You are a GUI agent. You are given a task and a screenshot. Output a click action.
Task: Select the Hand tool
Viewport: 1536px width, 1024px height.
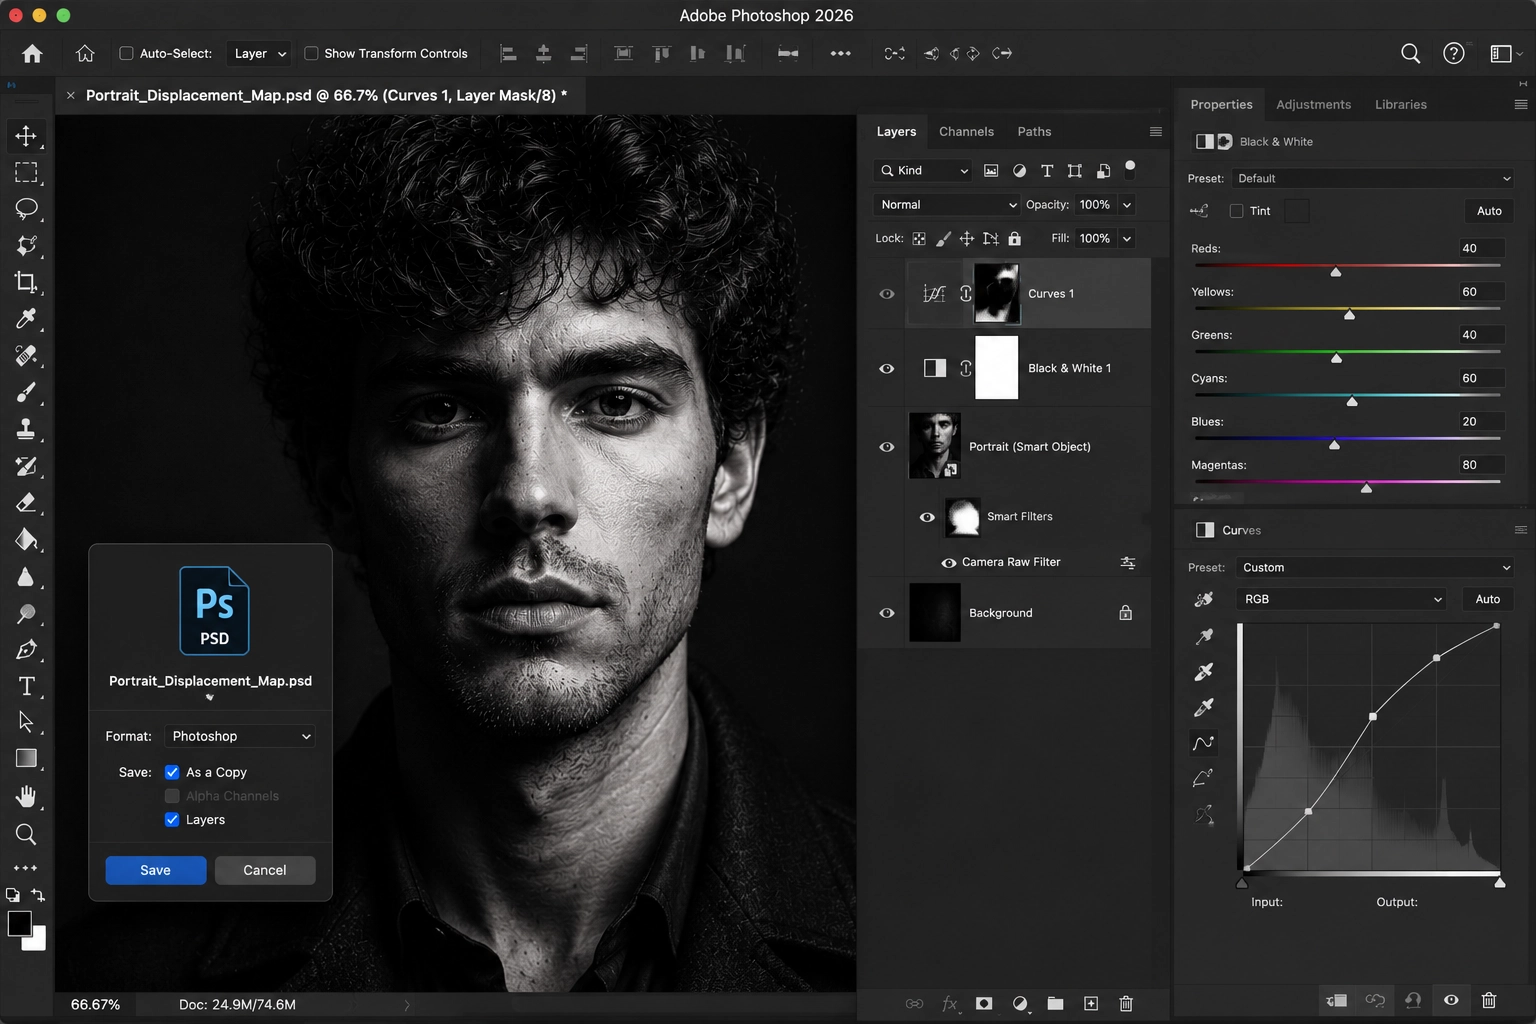coord(26,796)
